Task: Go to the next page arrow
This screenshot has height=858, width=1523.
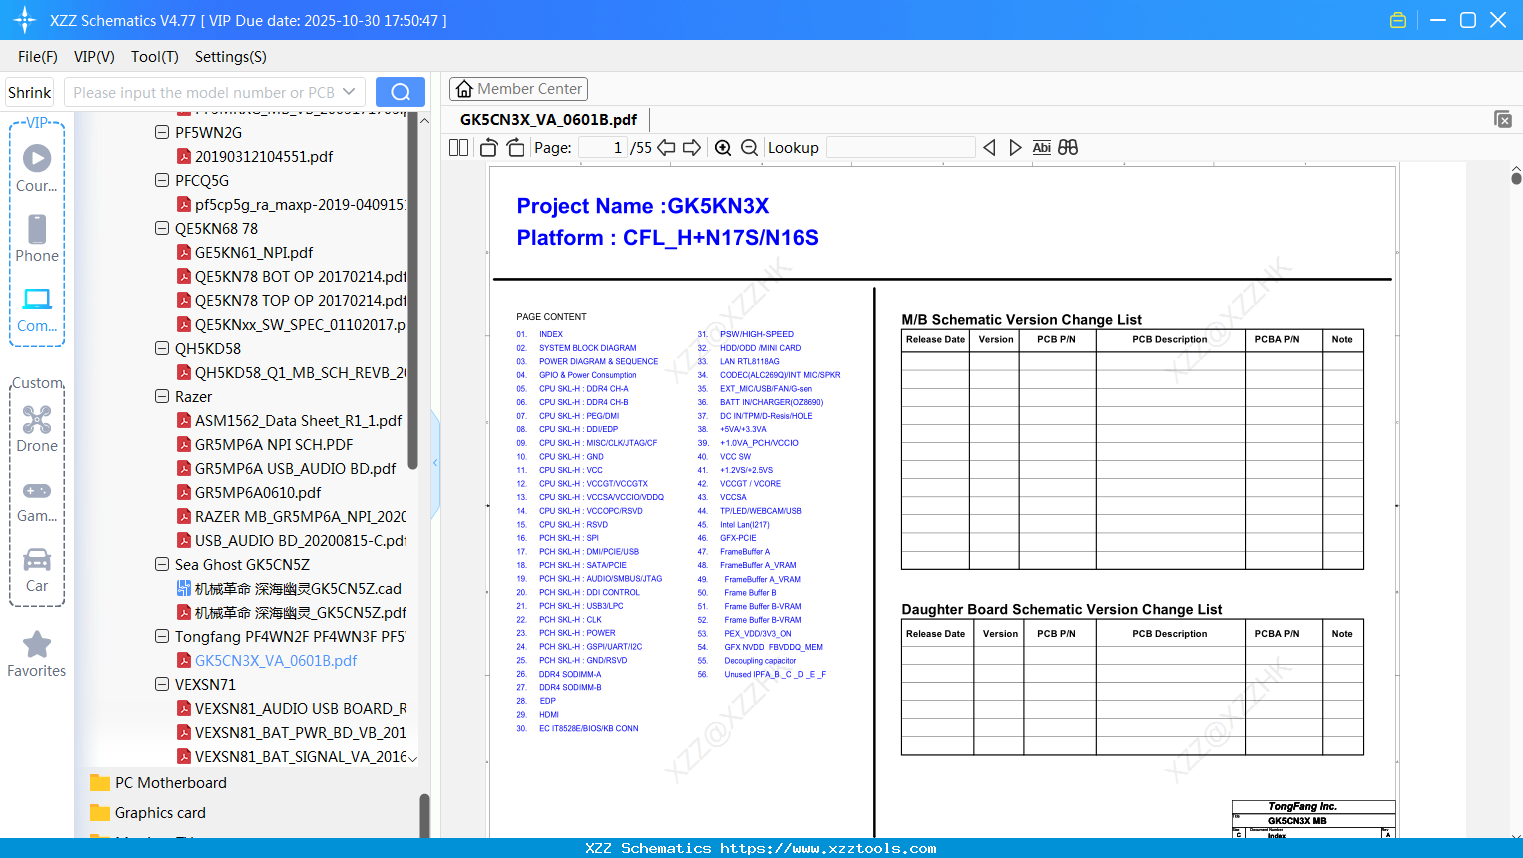Action: coord(692,148)
